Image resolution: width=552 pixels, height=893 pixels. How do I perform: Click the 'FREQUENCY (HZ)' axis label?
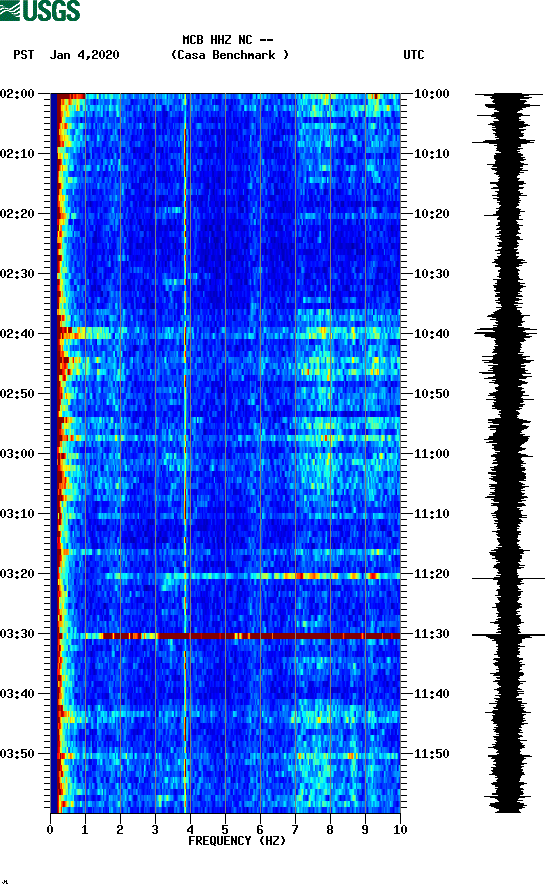(237, 841)
